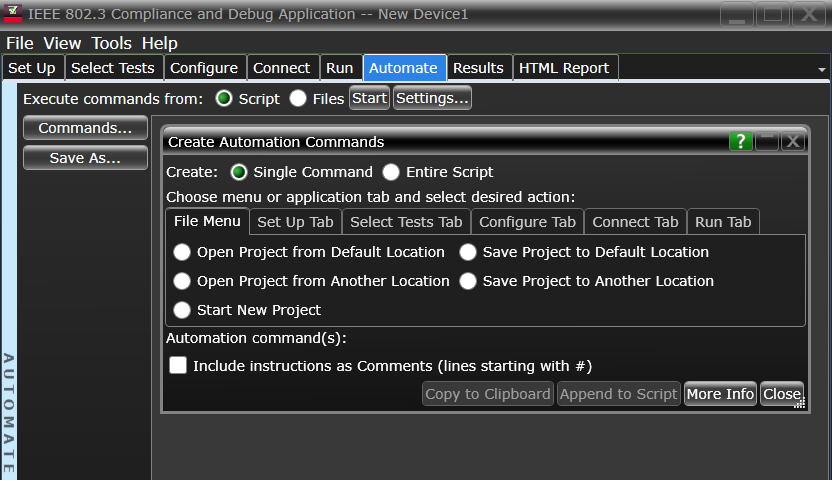Select the Configure Tab sub-tab
Viewport: 832px width, 480px height.
coord(527,222)
